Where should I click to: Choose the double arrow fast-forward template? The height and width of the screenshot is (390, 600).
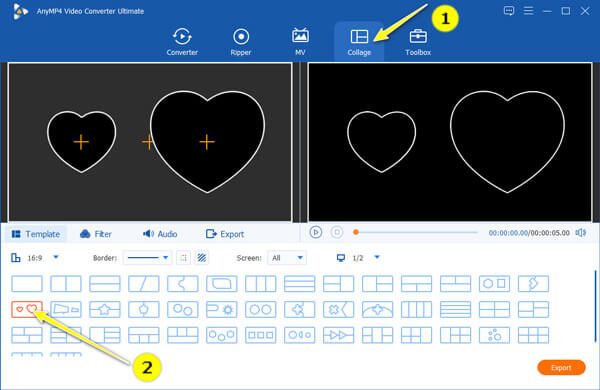(338, 335)
